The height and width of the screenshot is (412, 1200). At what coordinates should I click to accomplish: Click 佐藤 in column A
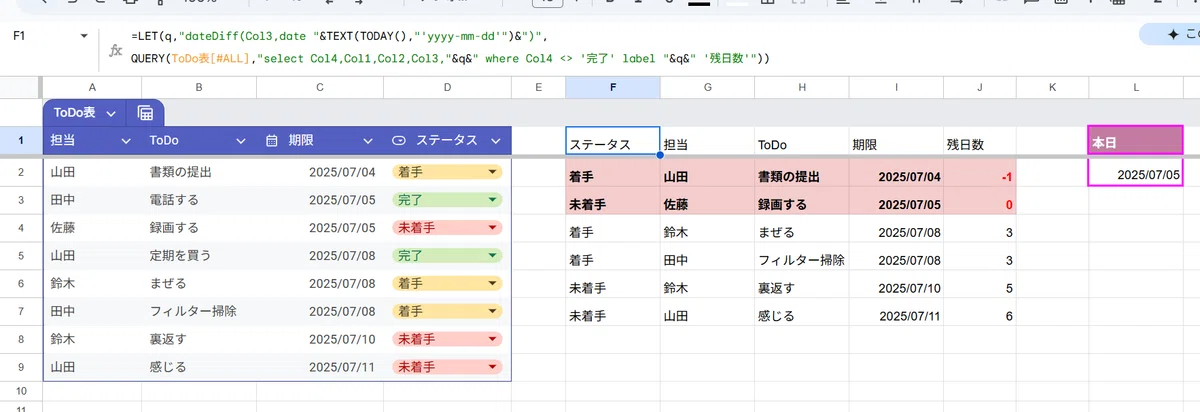coord(63,227)
